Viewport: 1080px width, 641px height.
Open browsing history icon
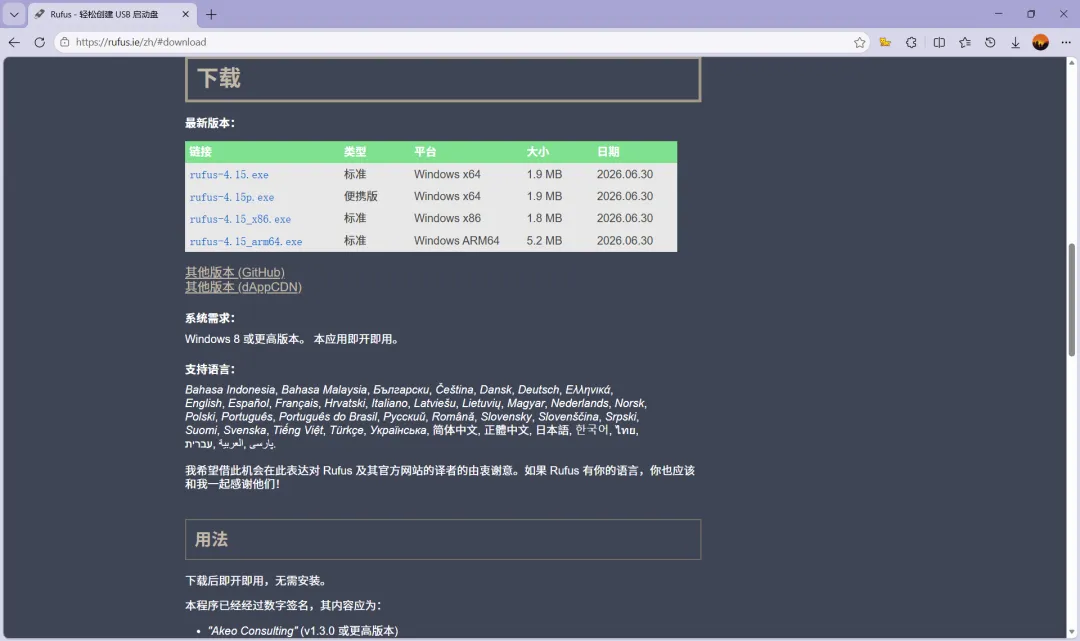coord(990,43)
